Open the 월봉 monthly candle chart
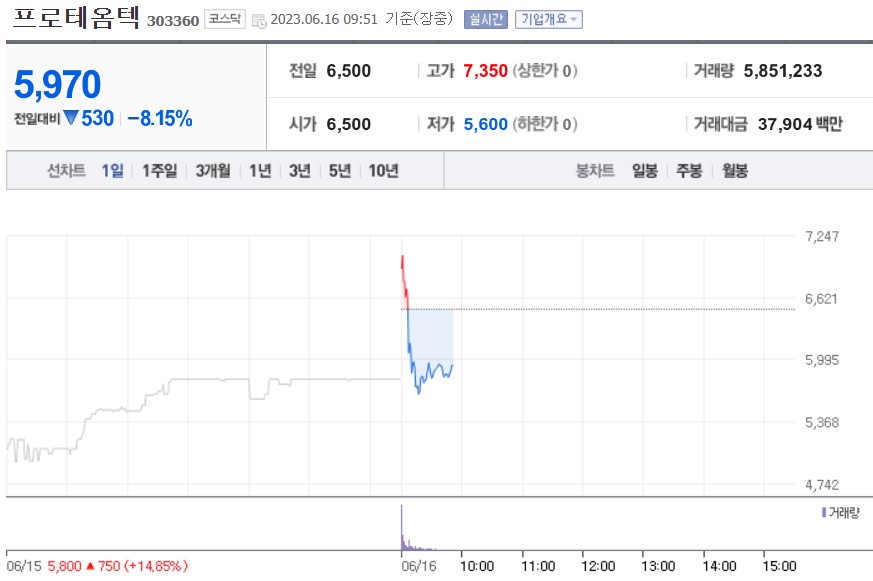The height and width of the screenshot is (581, 873). (x=734, y=170)
